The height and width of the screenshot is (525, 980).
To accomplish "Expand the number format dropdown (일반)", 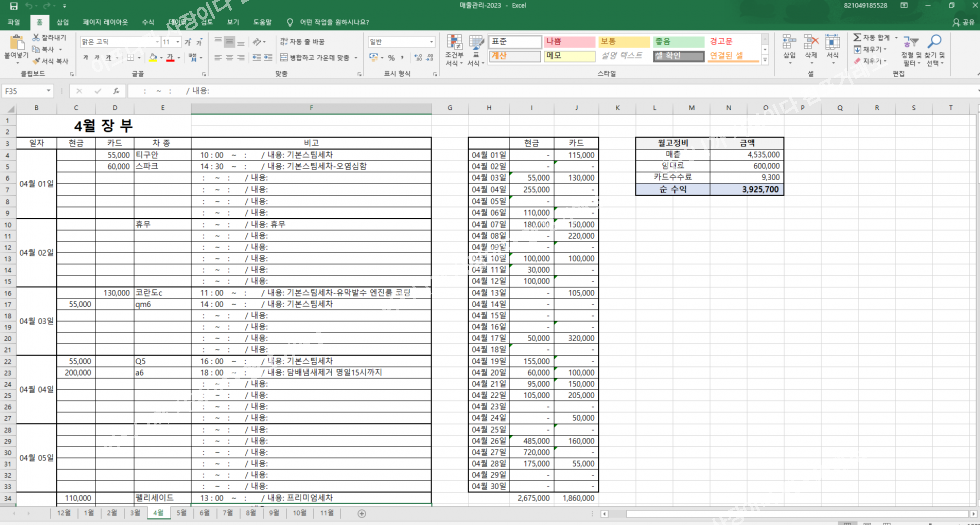I will coord(432,42).
